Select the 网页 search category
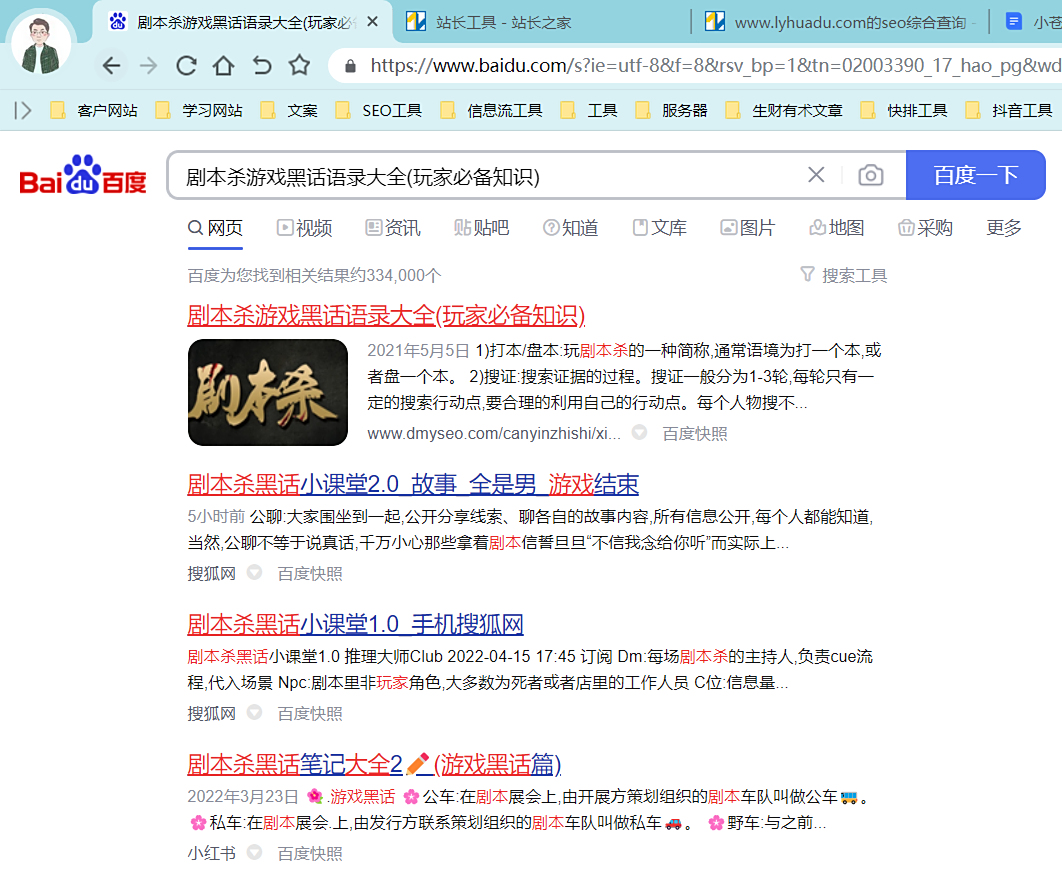 pyautogui.click(x=215, y=228)
